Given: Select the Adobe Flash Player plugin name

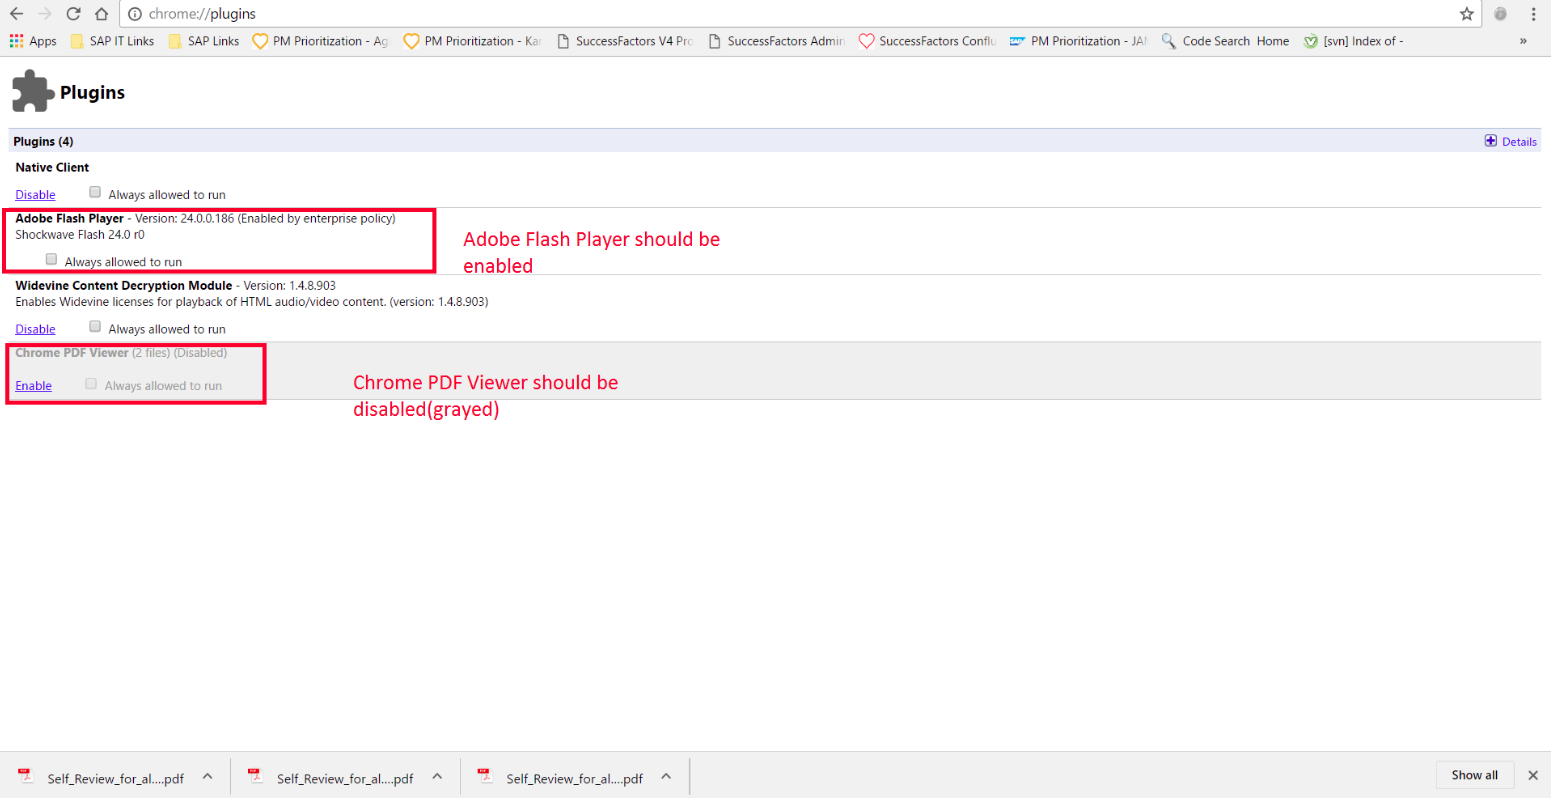Looking at the screenshot, I should (69, 218).
